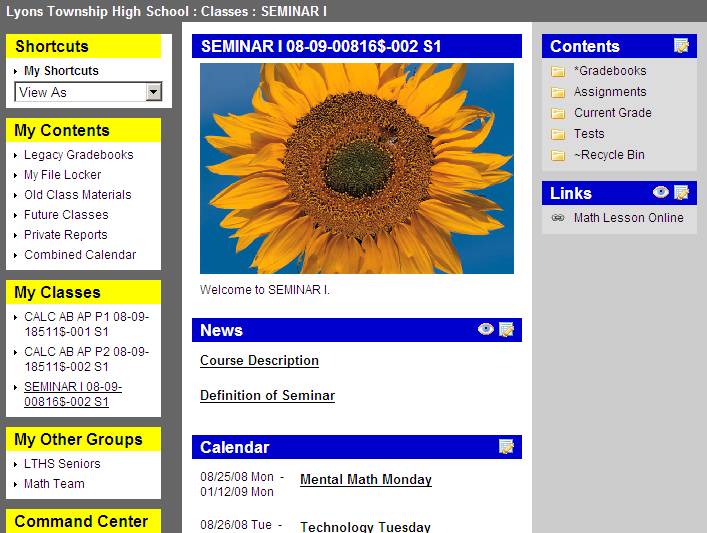
Task: Click the Lyons Township High School breadcrumb
Action: coord(97,11)
